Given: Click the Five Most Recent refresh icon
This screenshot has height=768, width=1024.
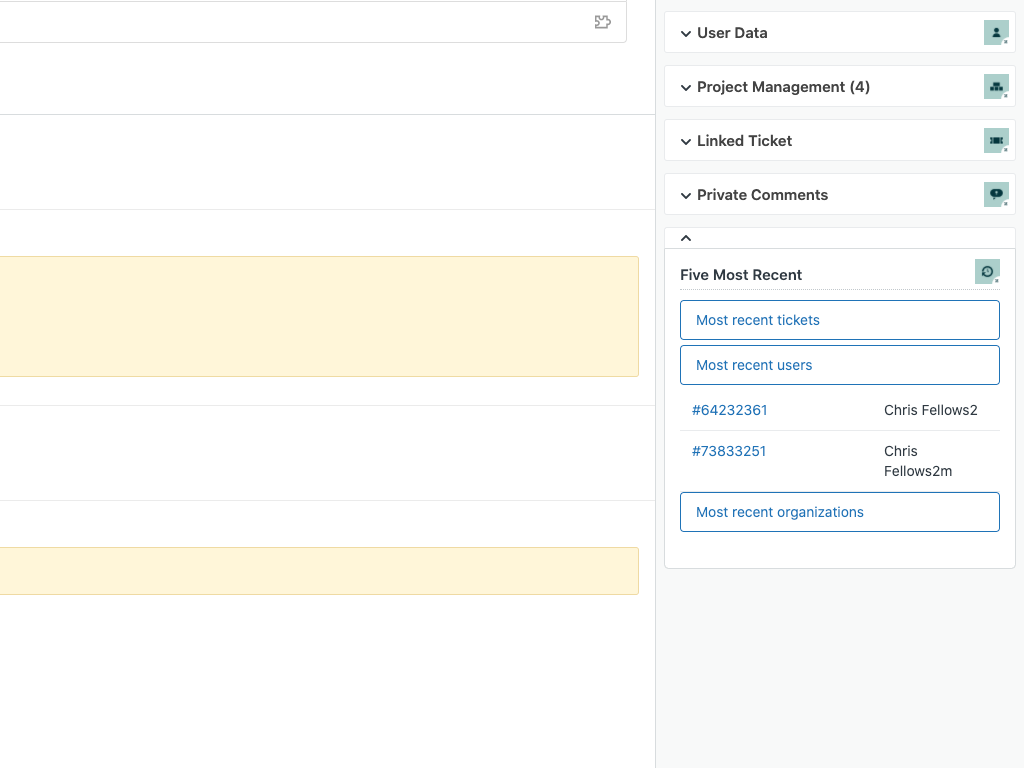Looking at the screenshot, I should click(987, 271).
